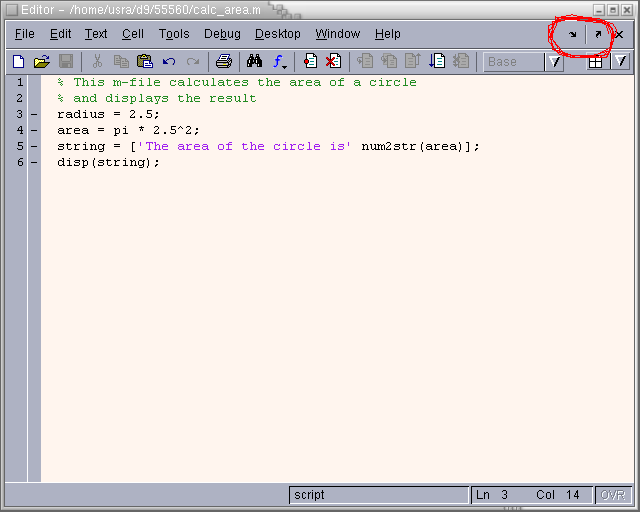640x512 pixels.
Task: Open the Desktop menu
Action: (x=278, y=34)
